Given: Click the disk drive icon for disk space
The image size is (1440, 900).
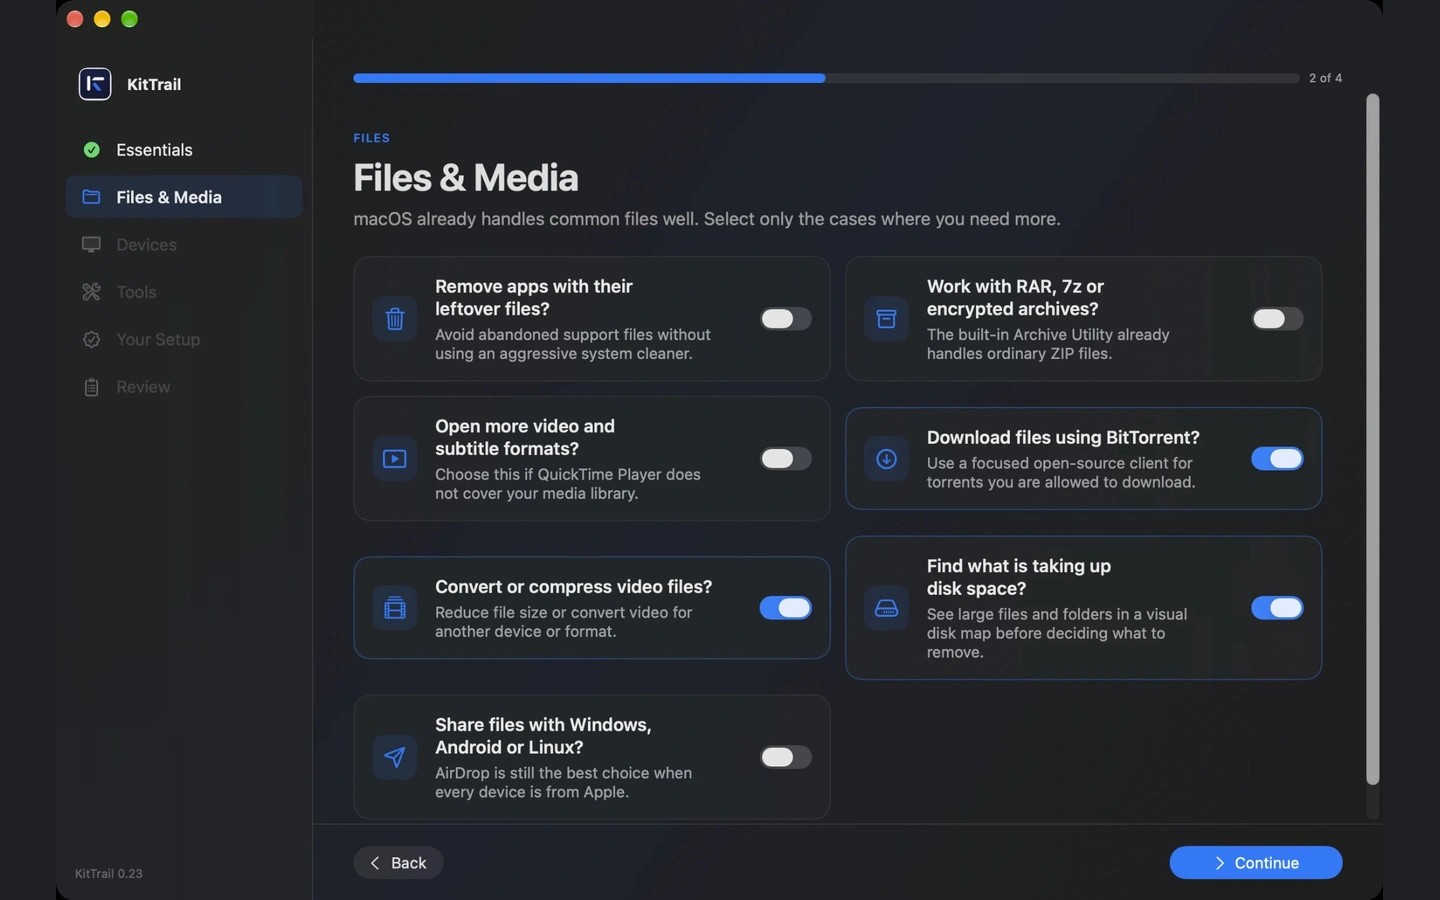Looking at the screenshot, I should 886,608.
